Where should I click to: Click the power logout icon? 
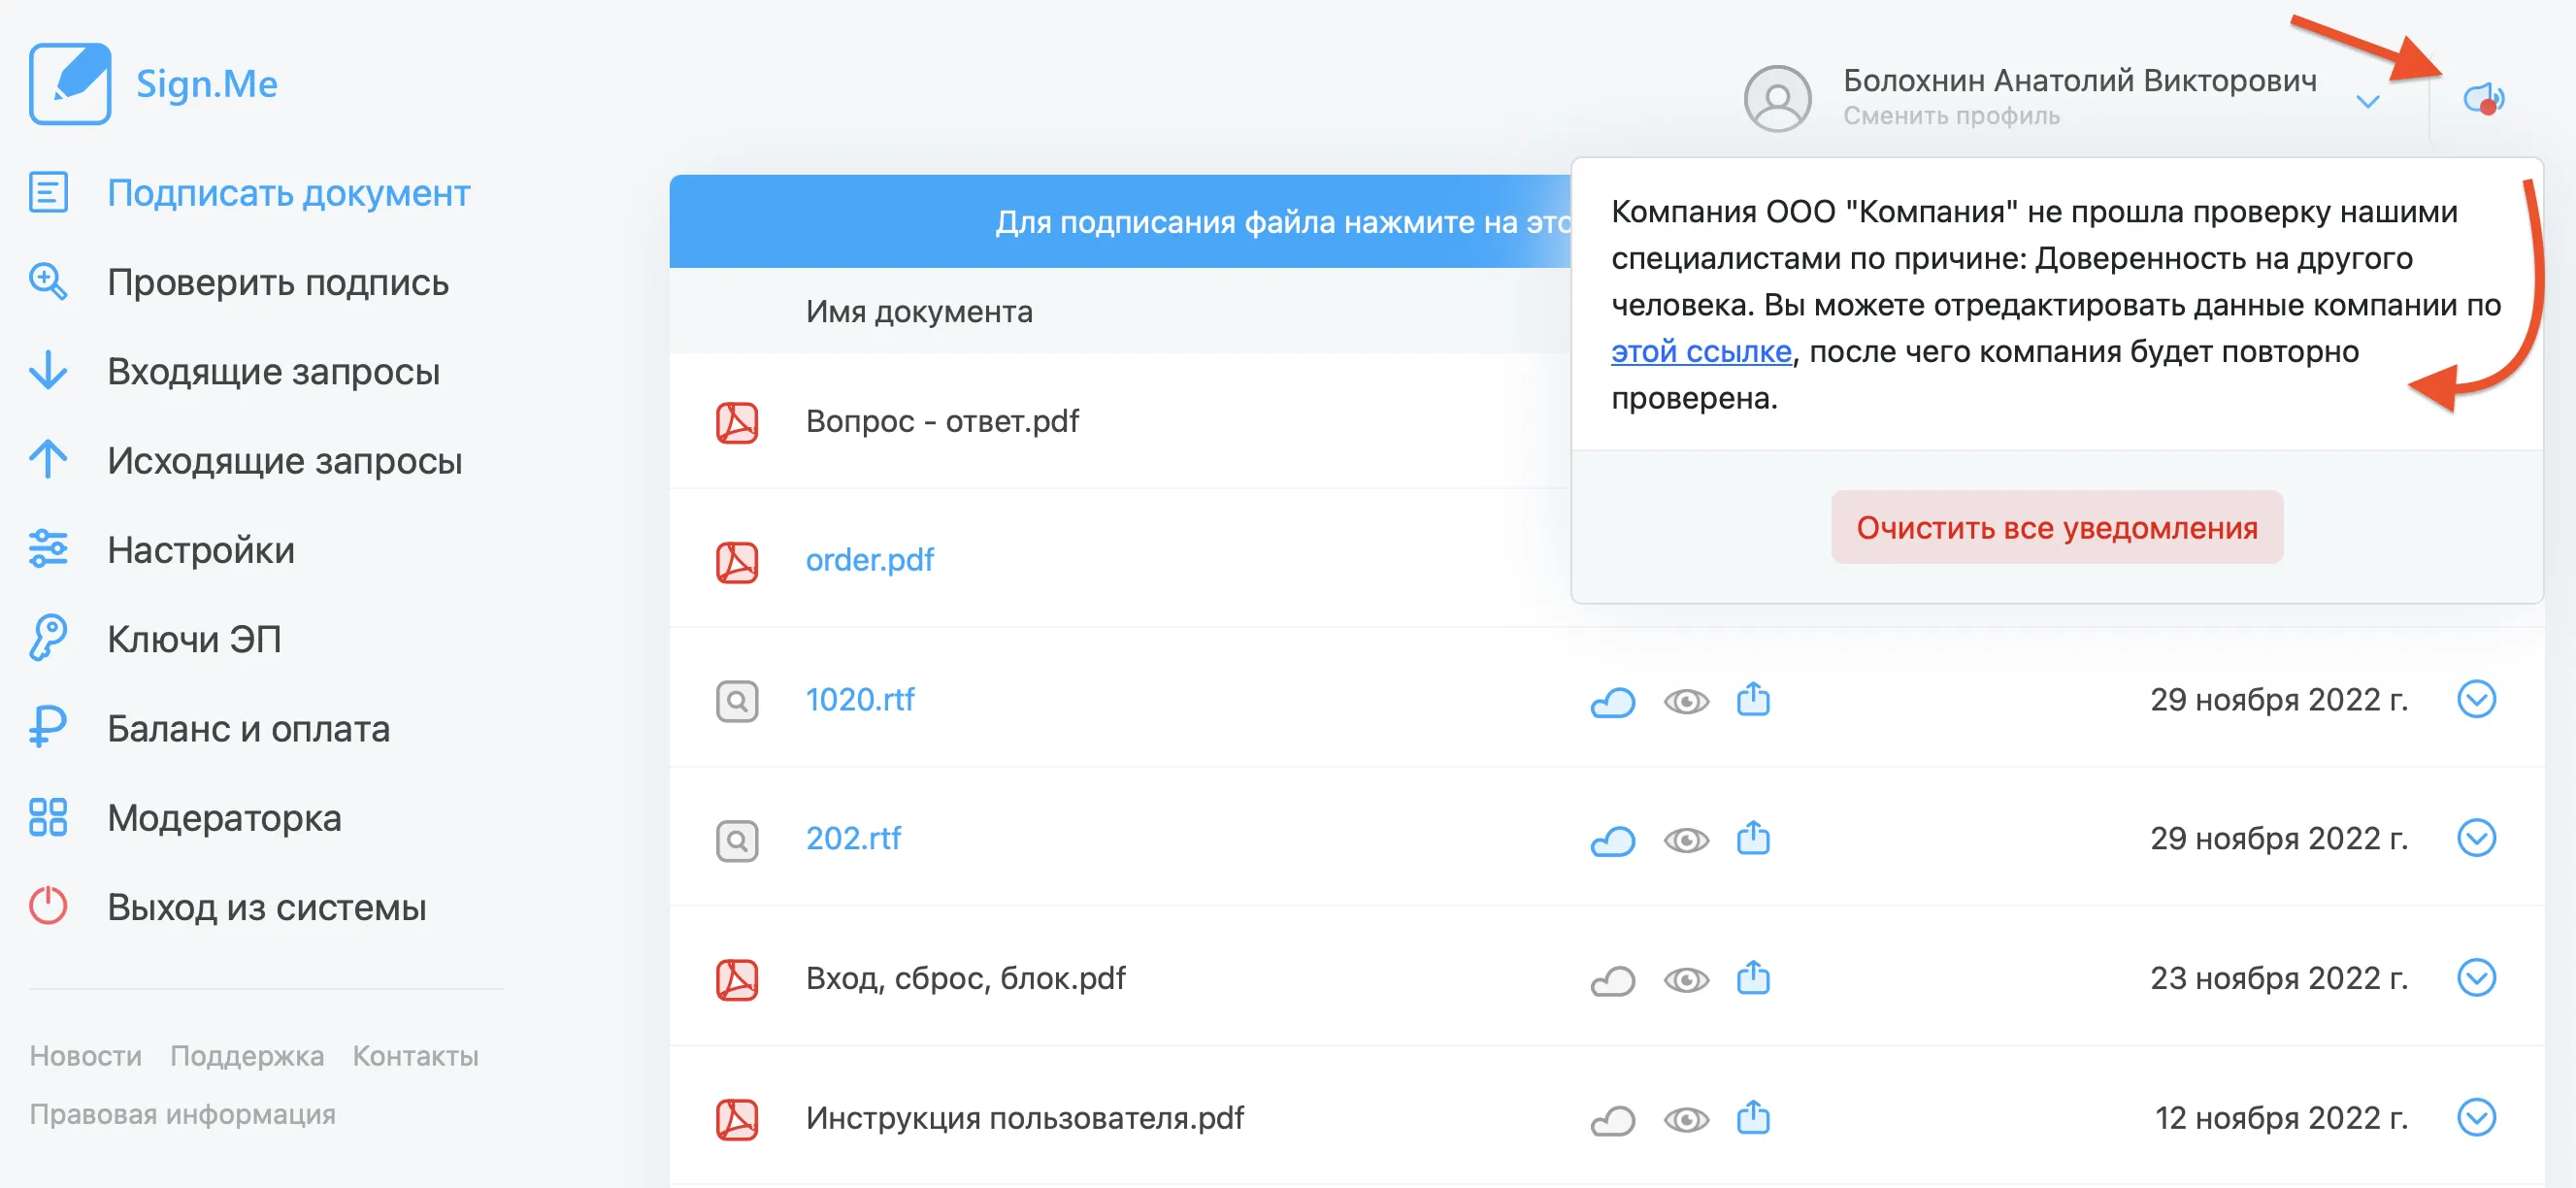click(48, 906)
